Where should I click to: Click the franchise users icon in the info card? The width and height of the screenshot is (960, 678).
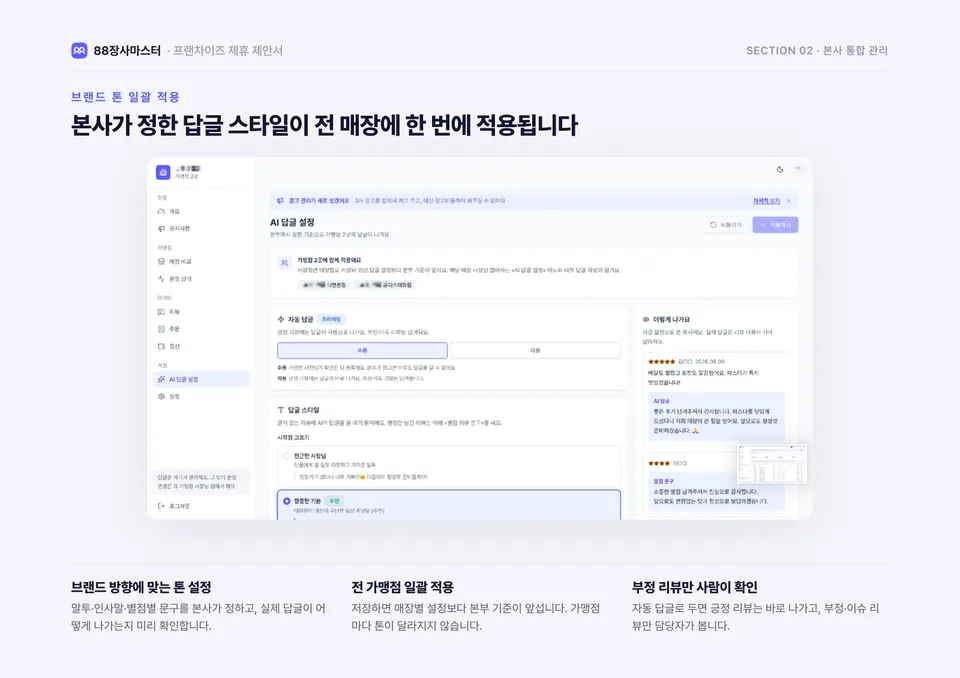284,263
